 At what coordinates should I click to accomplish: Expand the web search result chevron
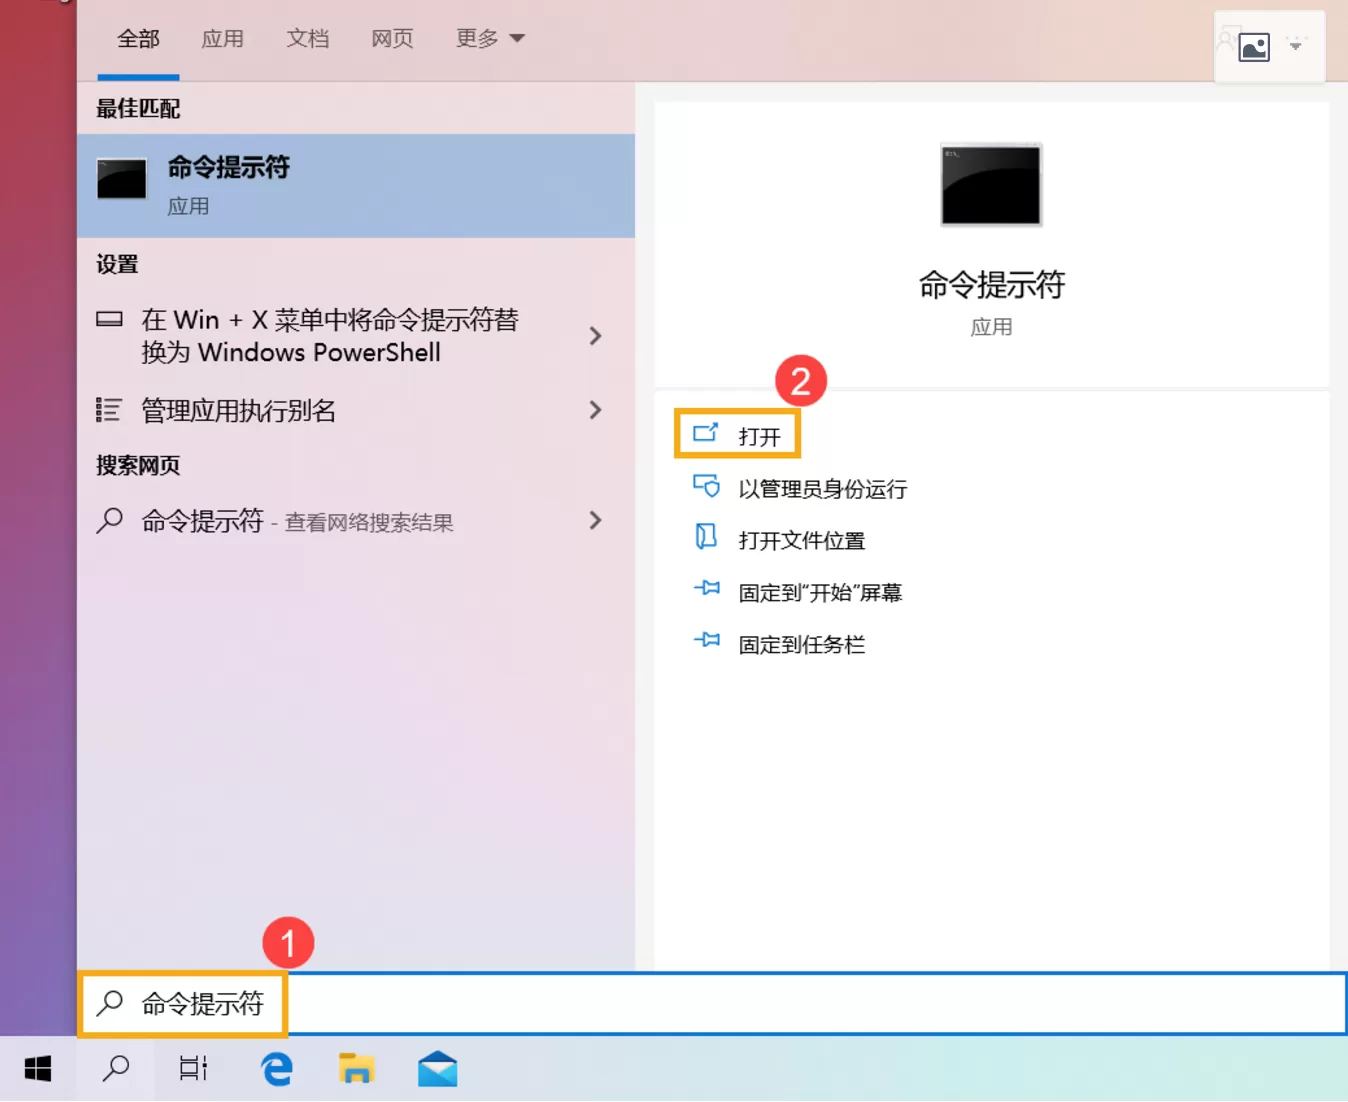tap(595, 521)
